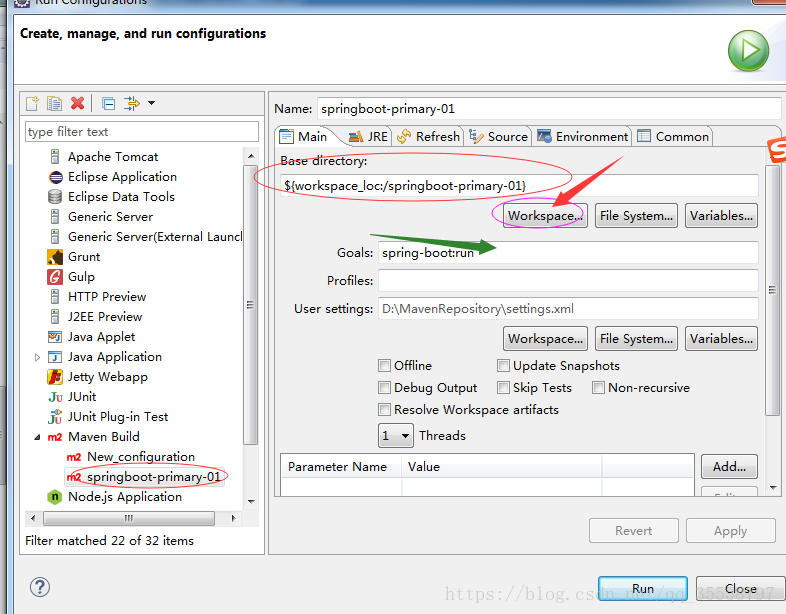Click the Main tab vertical scrollbar thumb
The width and height of the screenshot is (786, 614).
pos(772,290)
